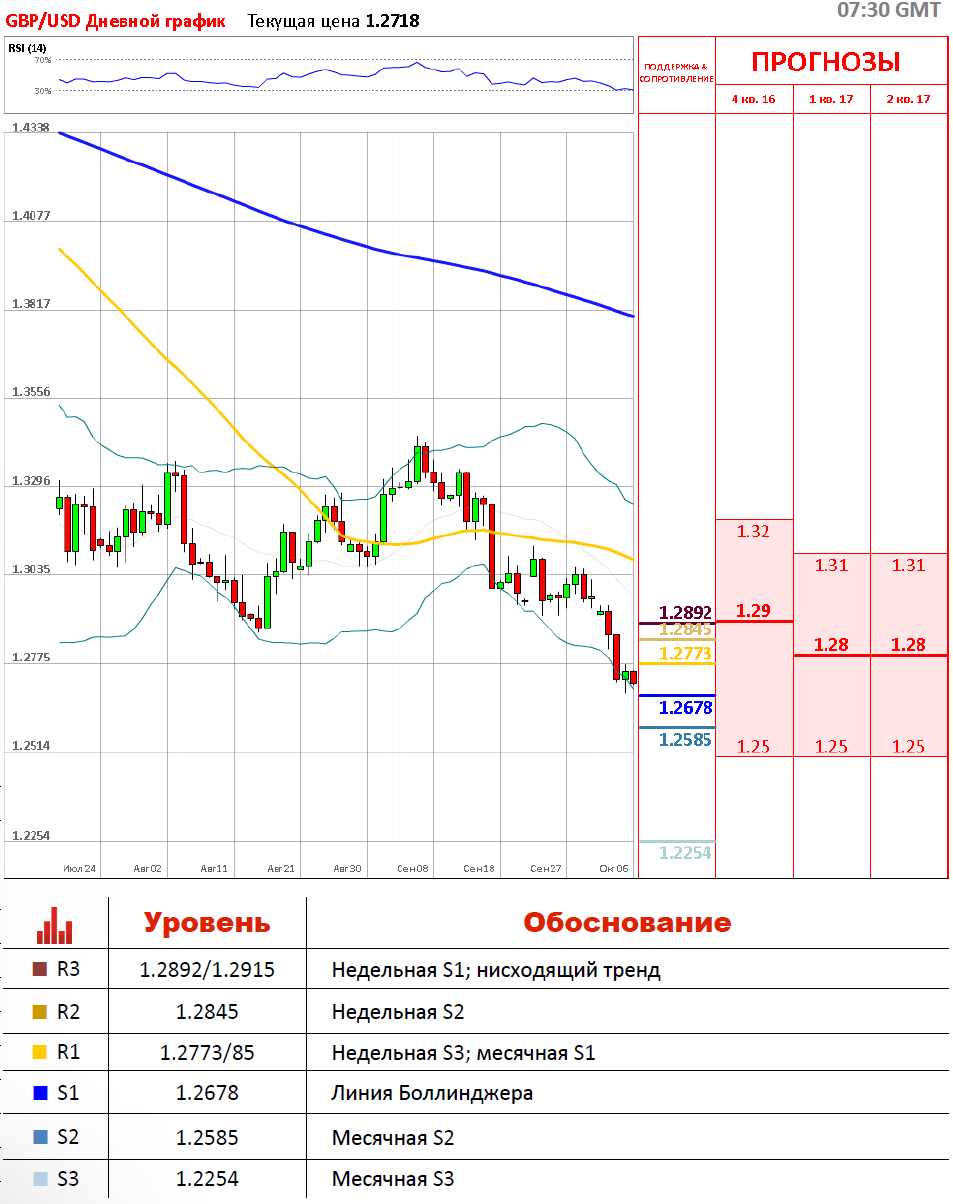The image size is (953, 1204).
Task: Click the 1.31 value under 2 кв. 17
Action: (x=909, y=565)
